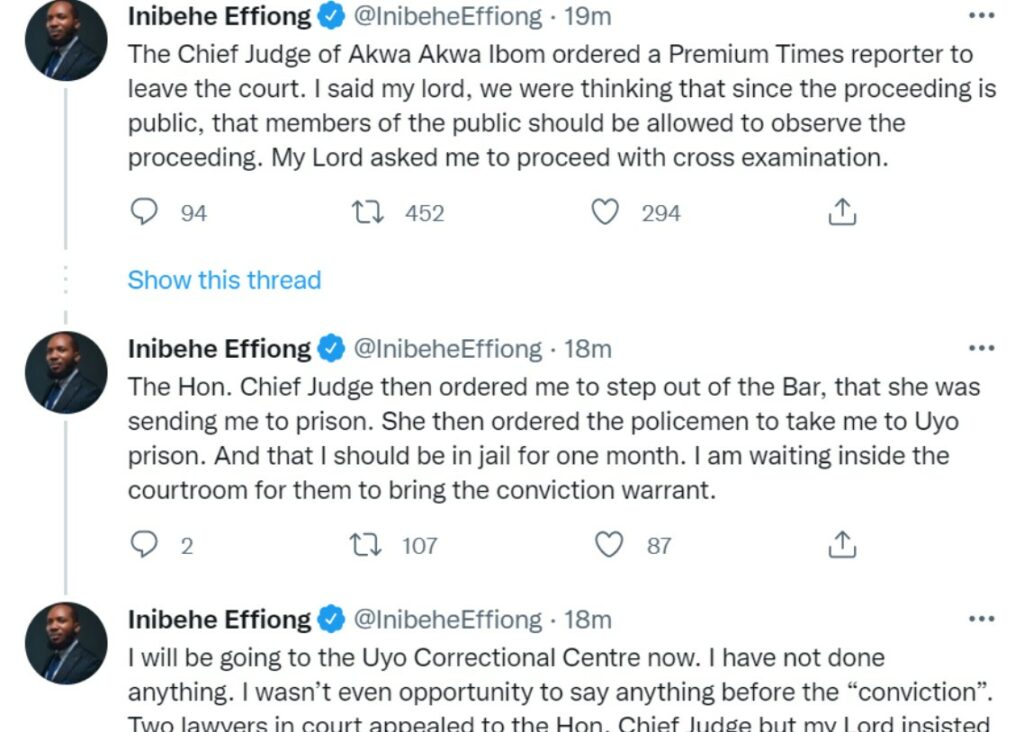The width and height of the screenshot is (1024, 732).
Task: Share the first tweet in the thread
Action: (842, 212)
